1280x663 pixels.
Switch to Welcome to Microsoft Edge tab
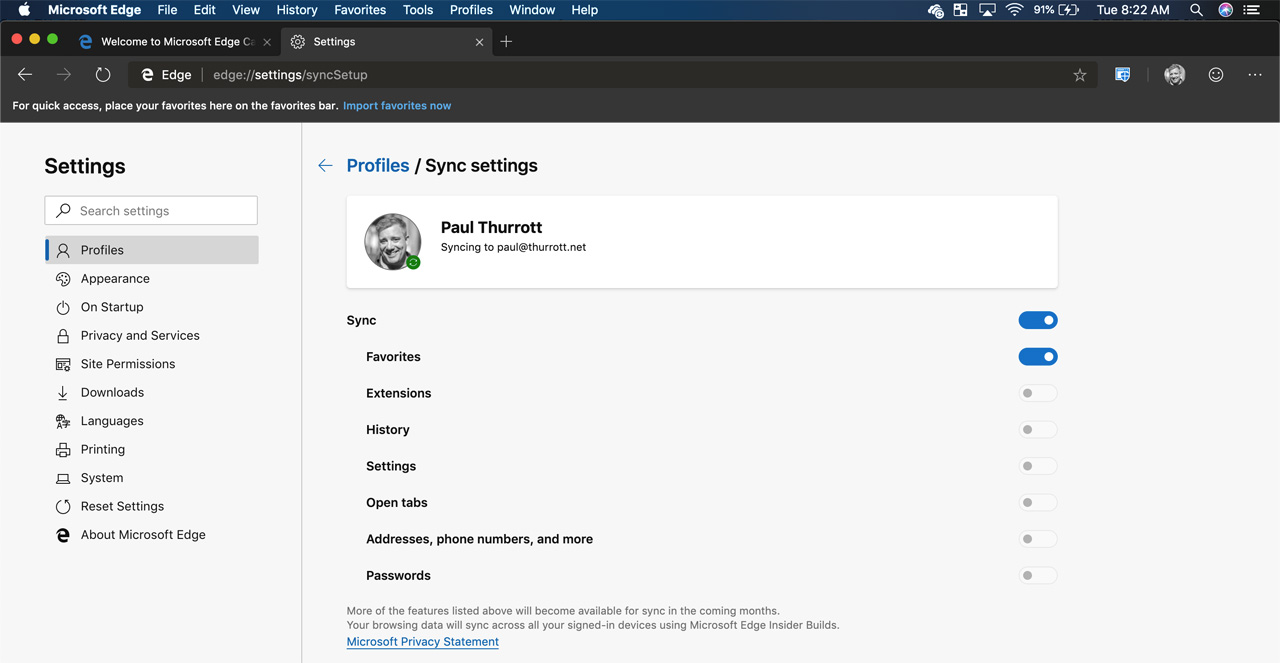tap(170, 42)
